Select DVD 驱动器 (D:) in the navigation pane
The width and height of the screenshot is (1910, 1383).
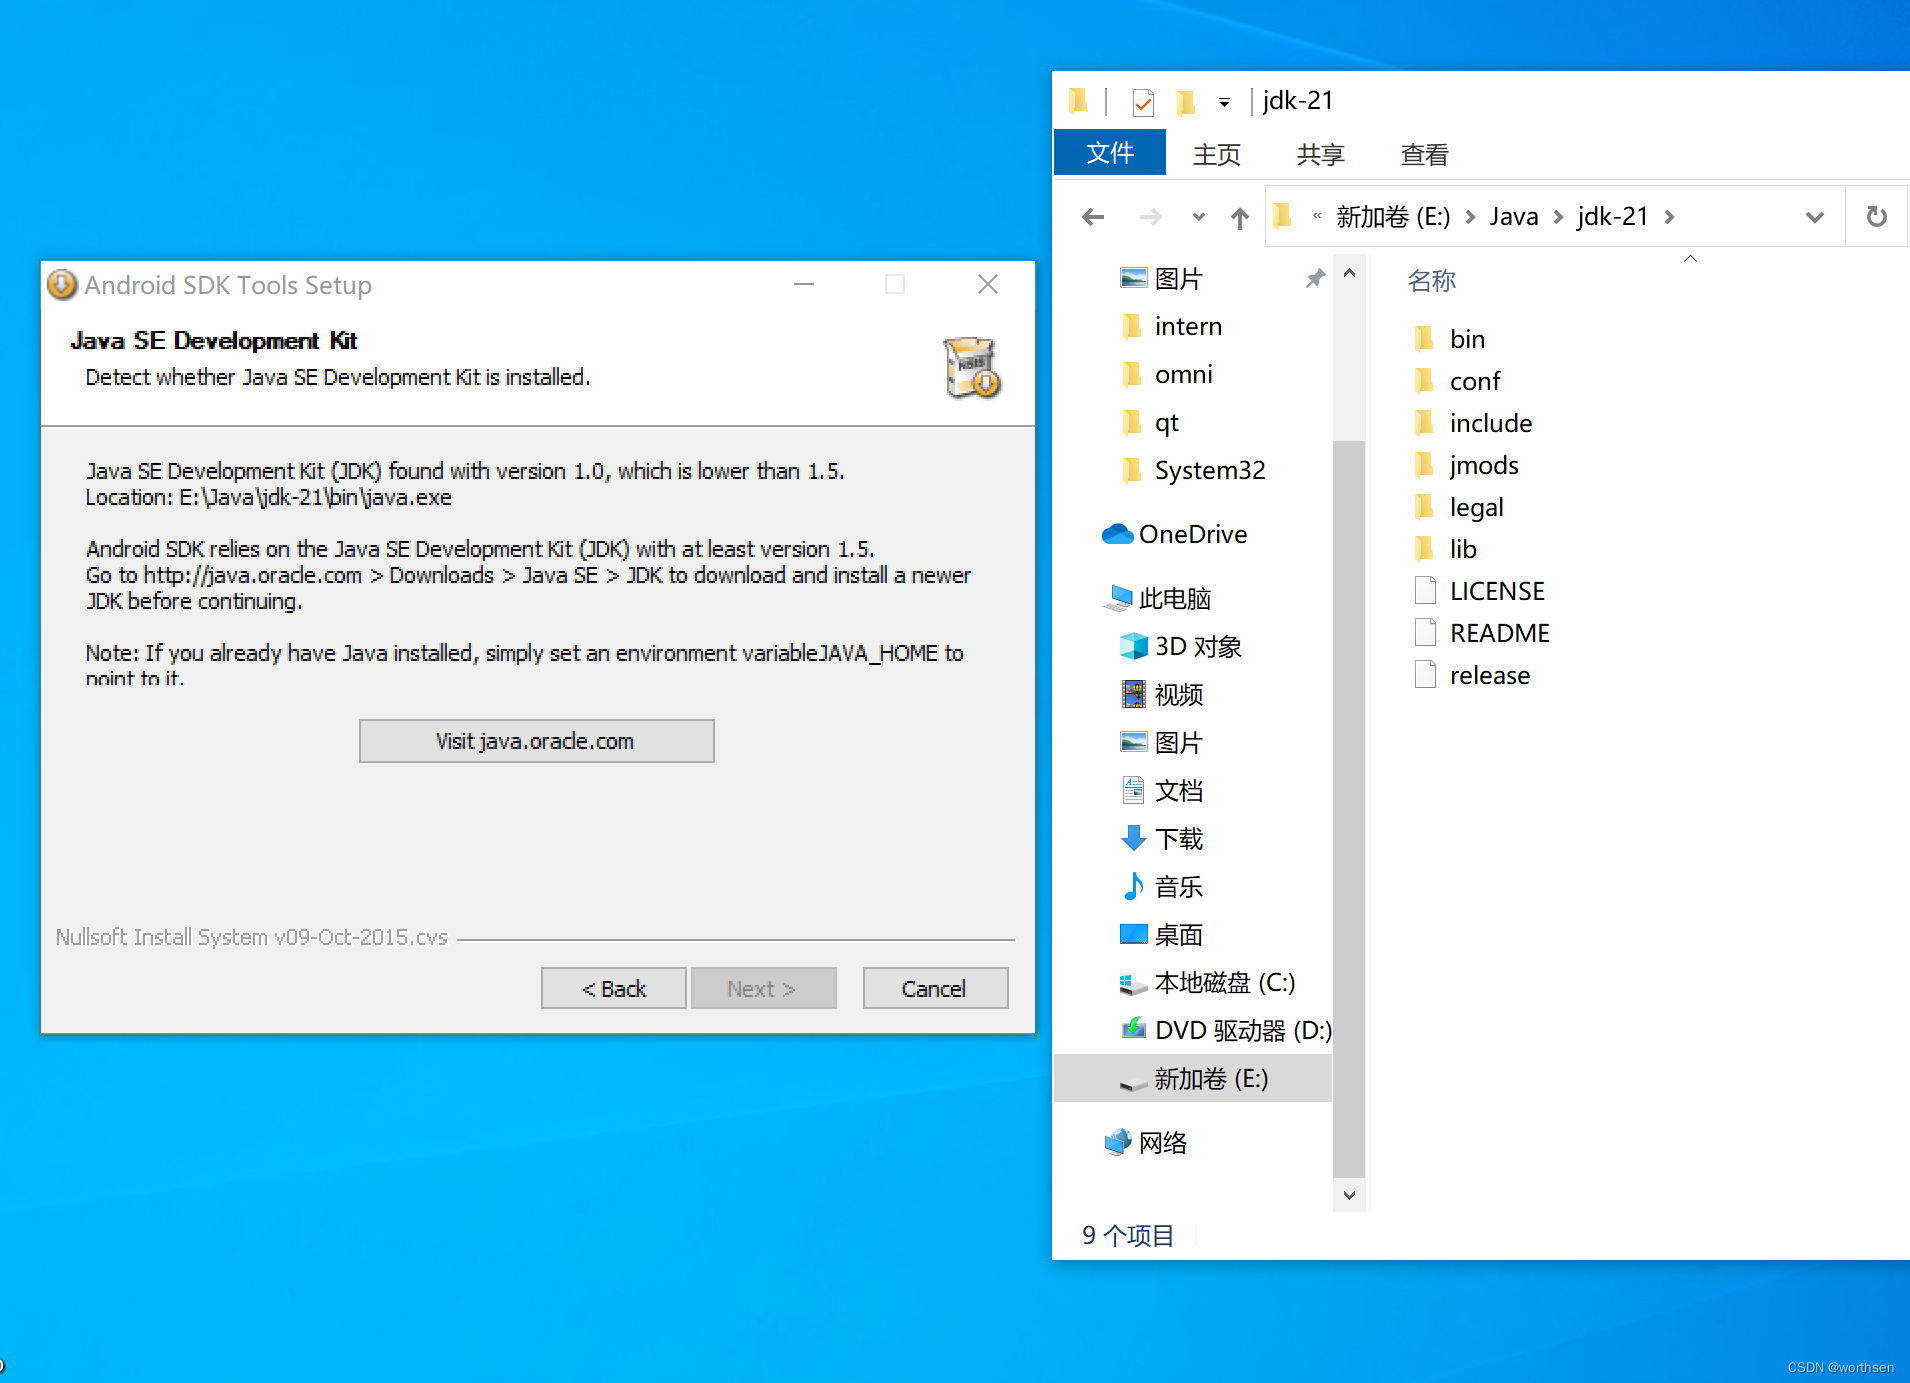point(1243,1030)
